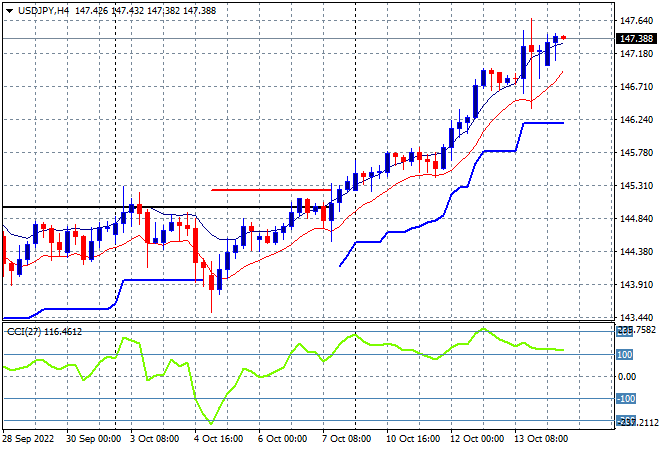Click the 6 Oct 00:00 time label
The width and height of the screenshot is (660, 450).
click(x=283, y=439)
